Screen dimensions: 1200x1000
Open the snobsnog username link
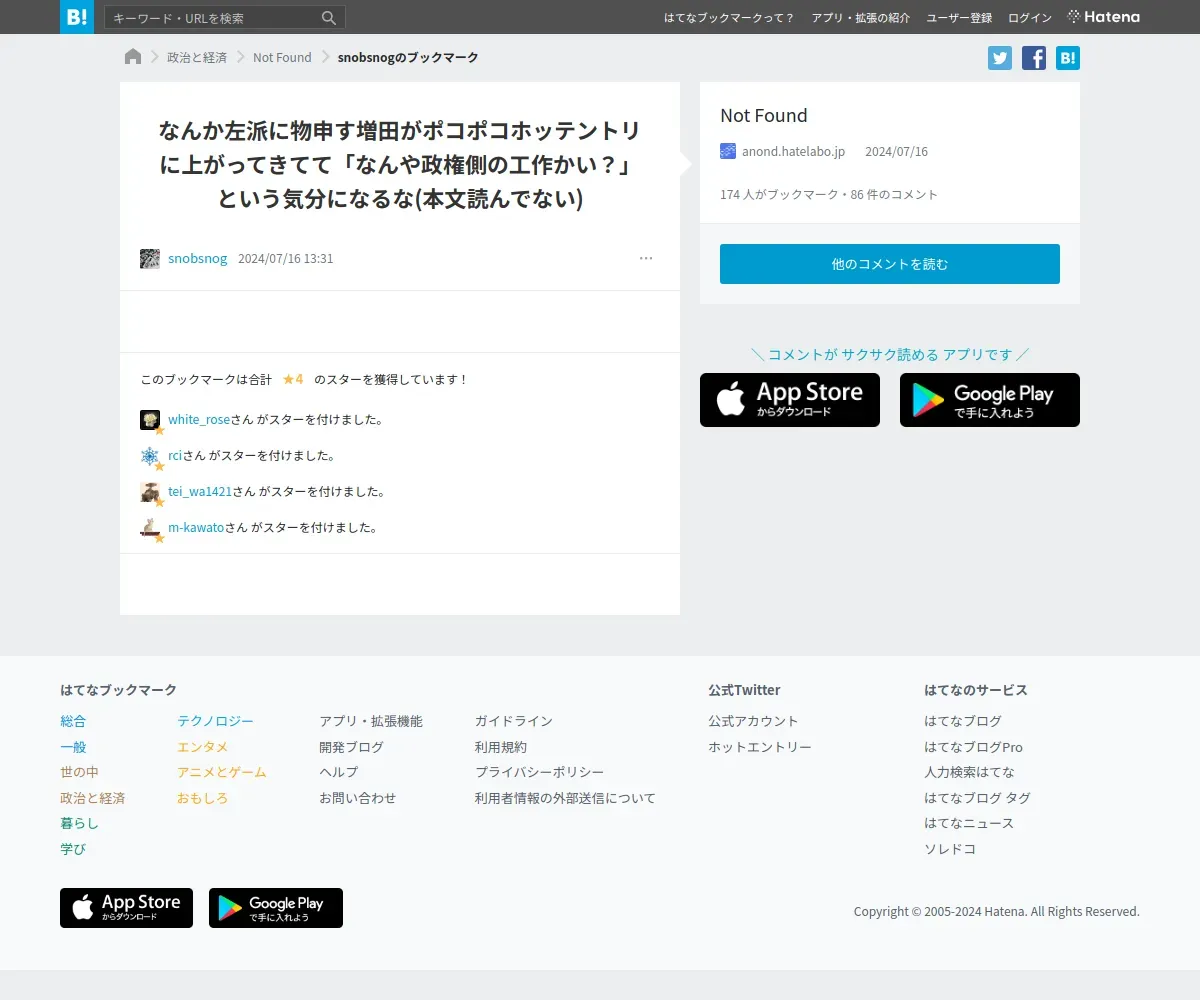(x=198, y=259)
